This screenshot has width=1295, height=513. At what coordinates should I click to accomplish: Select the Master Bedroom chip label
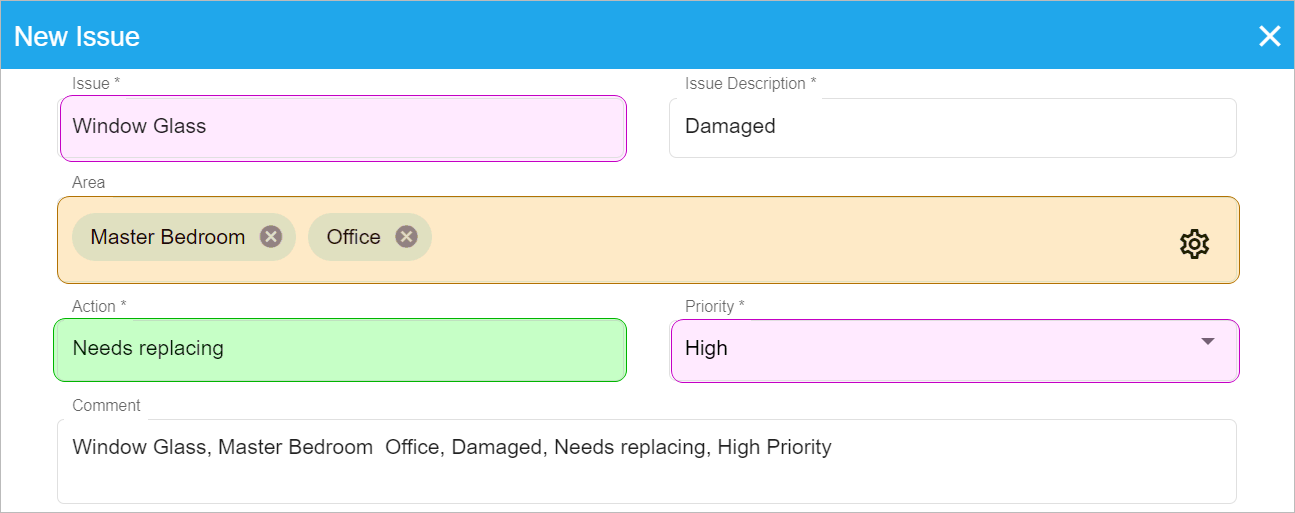[x=168, y=237]
